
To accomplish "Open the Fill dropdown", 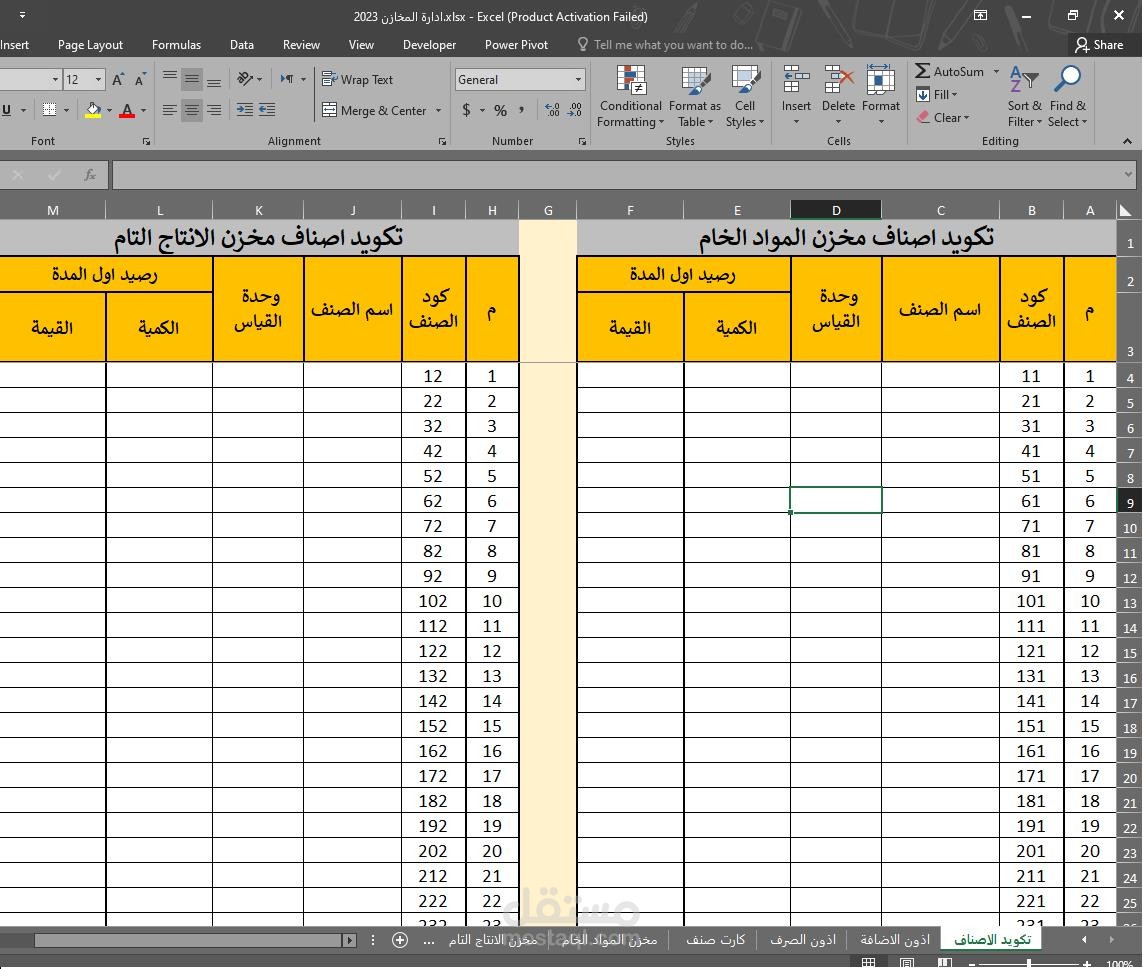I will click(937, 95).
